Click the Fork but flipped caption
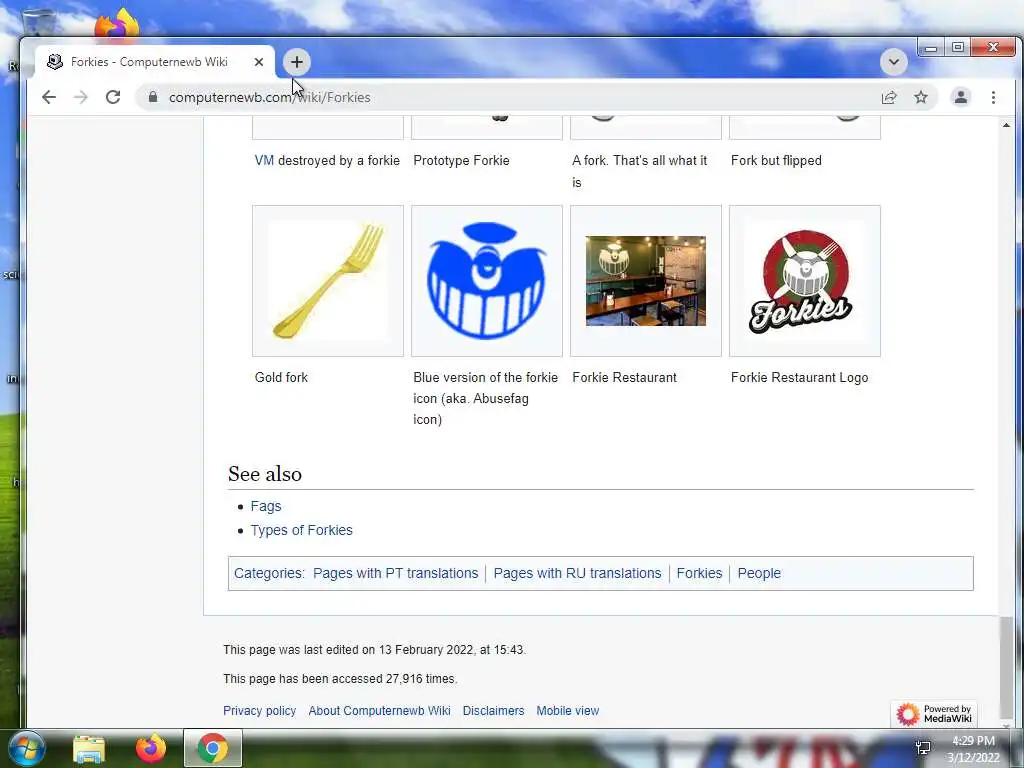The height and width of the screenshot is (768, 1024). [x=776, y=161]
